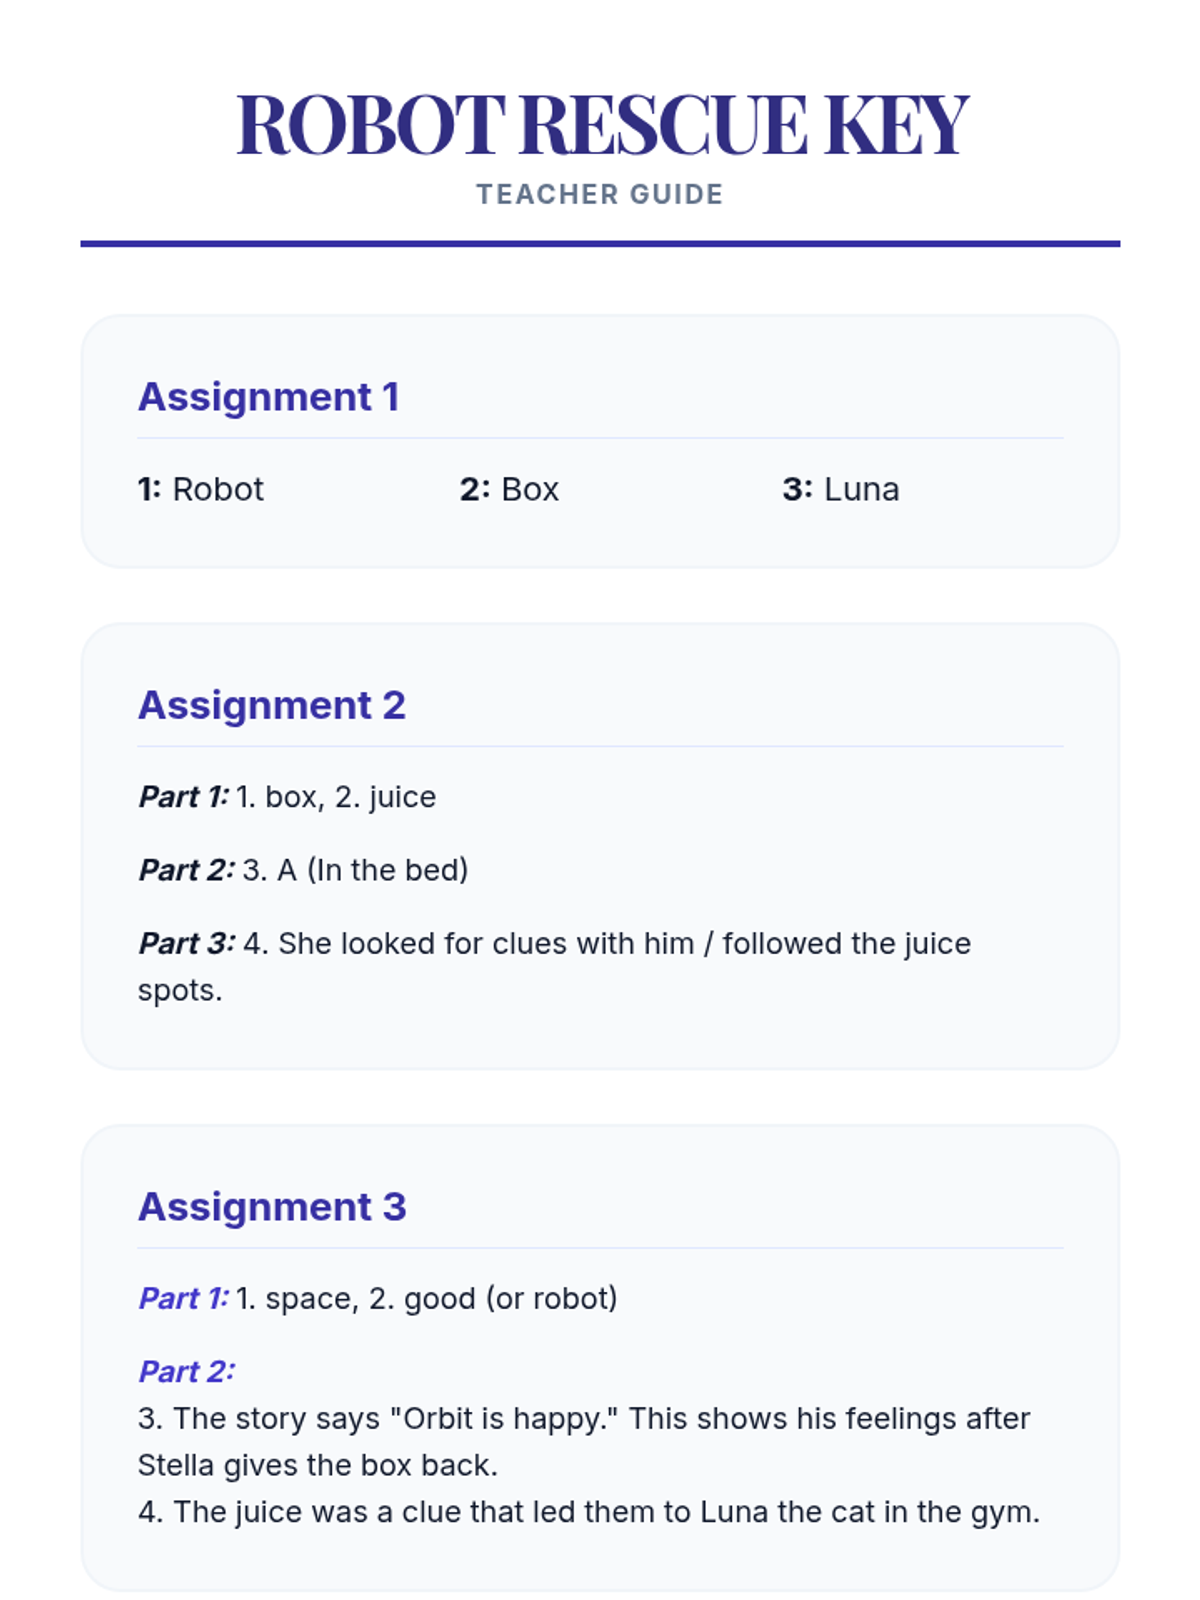1200x1600 pixels.
Task: Click the "1. box, 2. juice" answer text
Action: (336, 797)
